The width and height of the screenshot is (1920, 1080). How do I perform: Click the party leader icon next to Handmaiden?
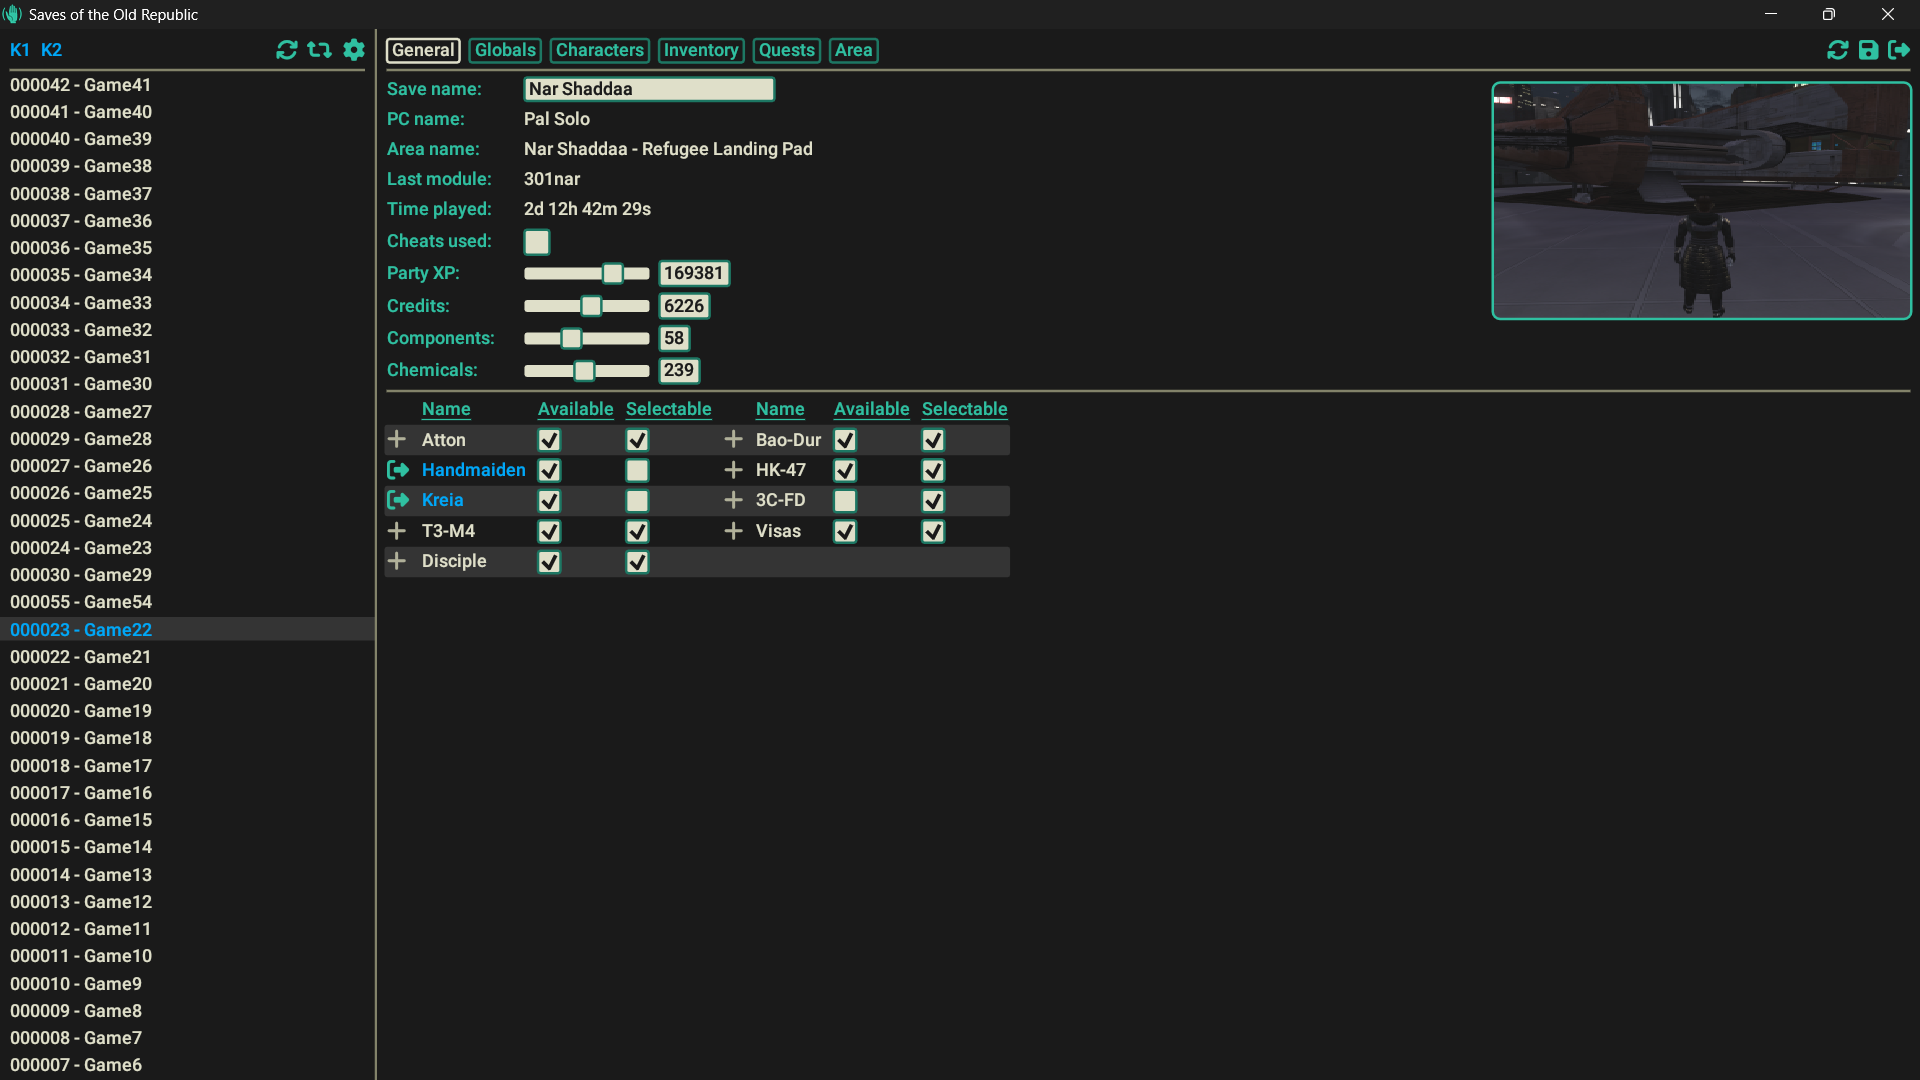(398, 470)
